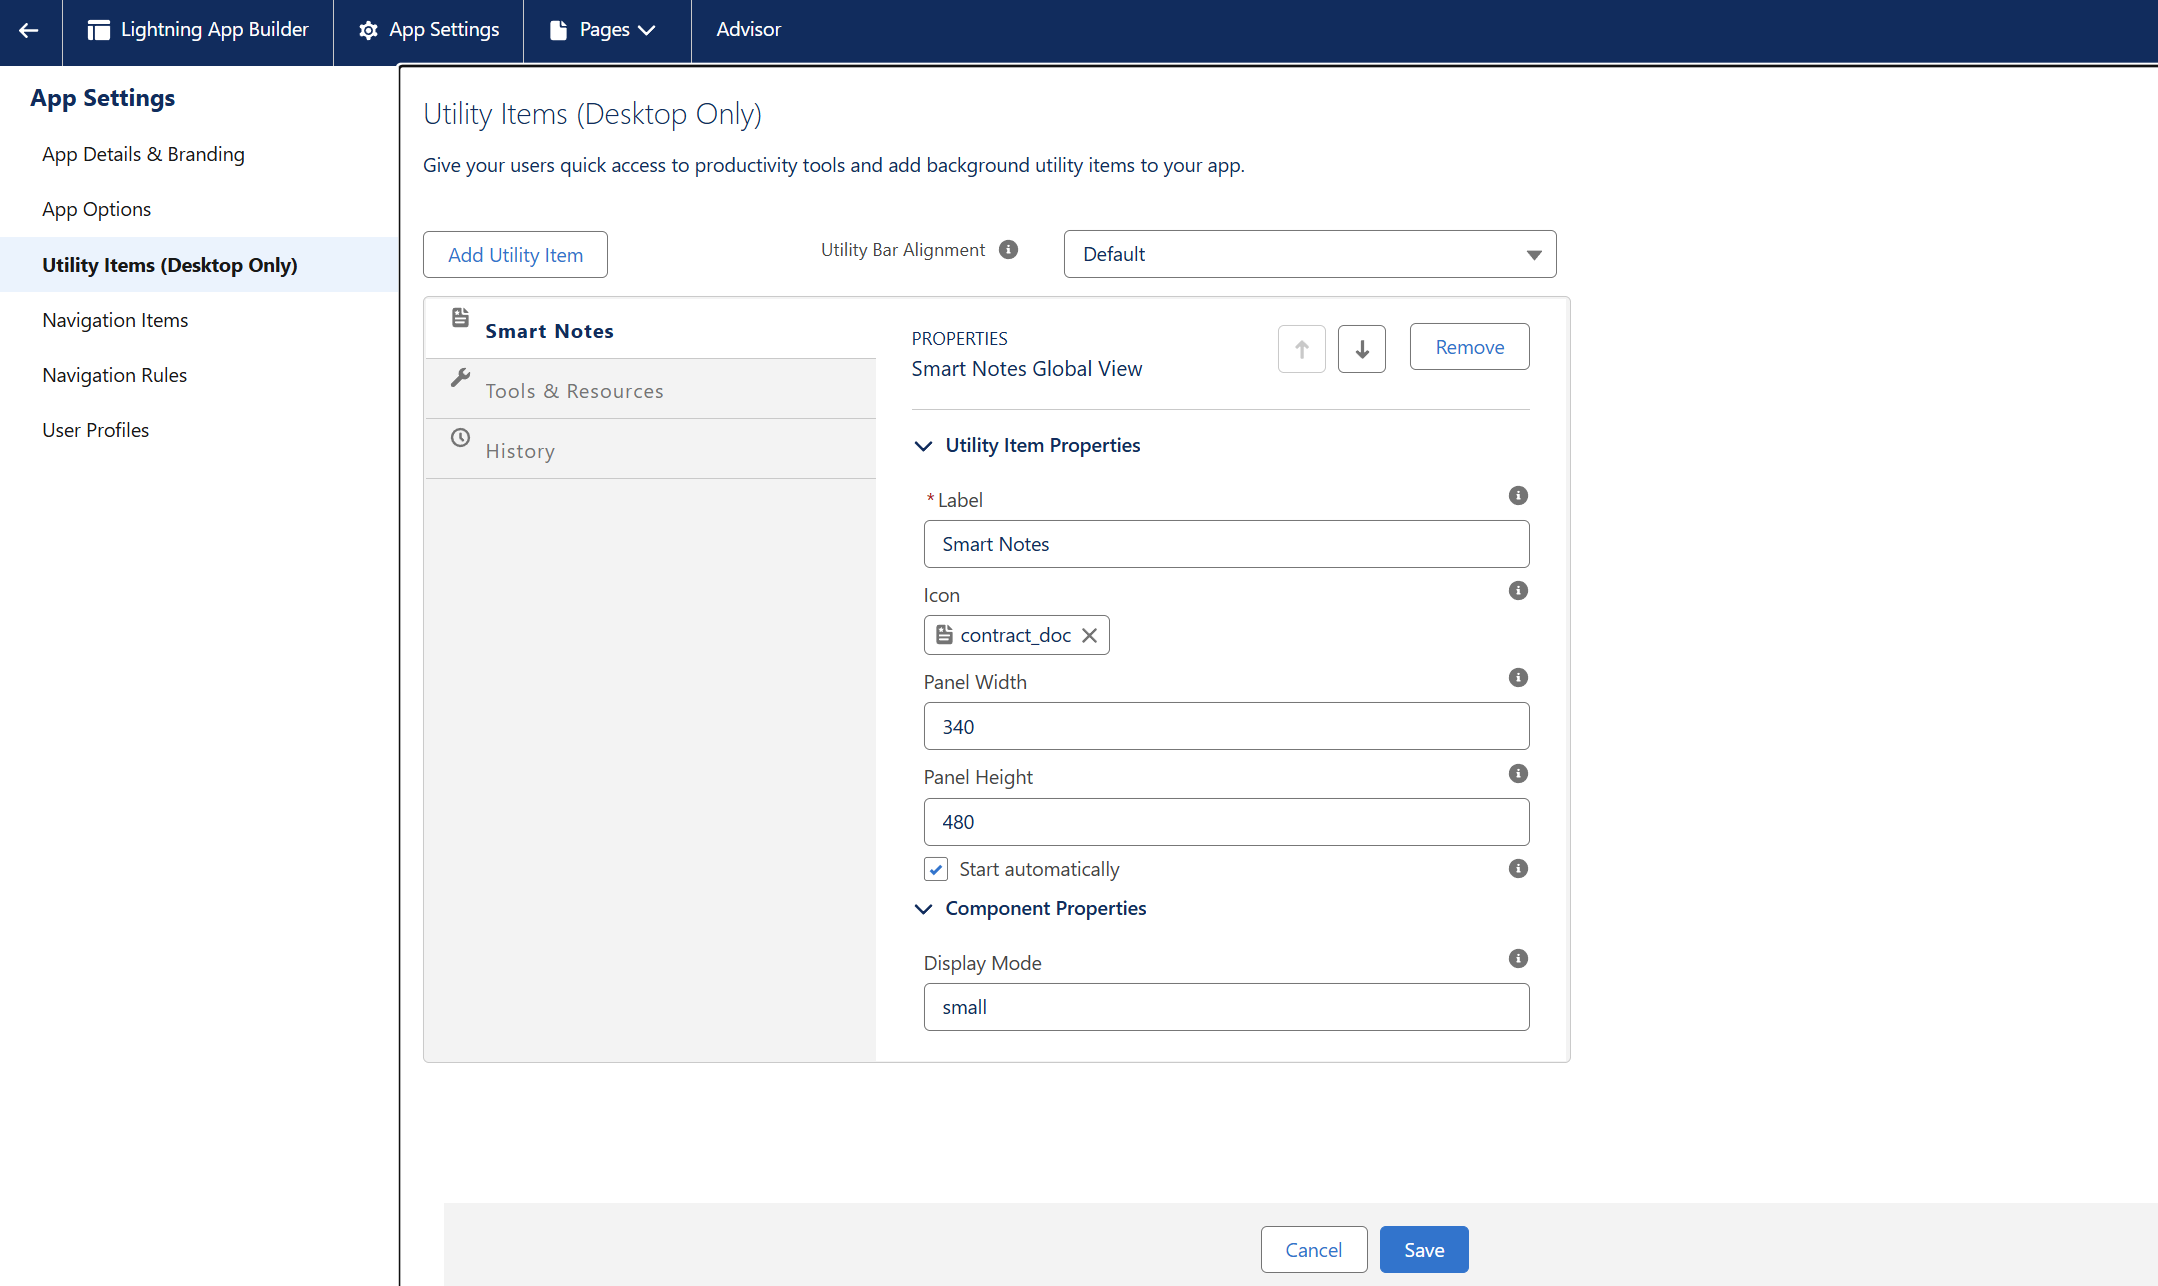Click the contract_doc icon pill

click(x=1015, y=635)
